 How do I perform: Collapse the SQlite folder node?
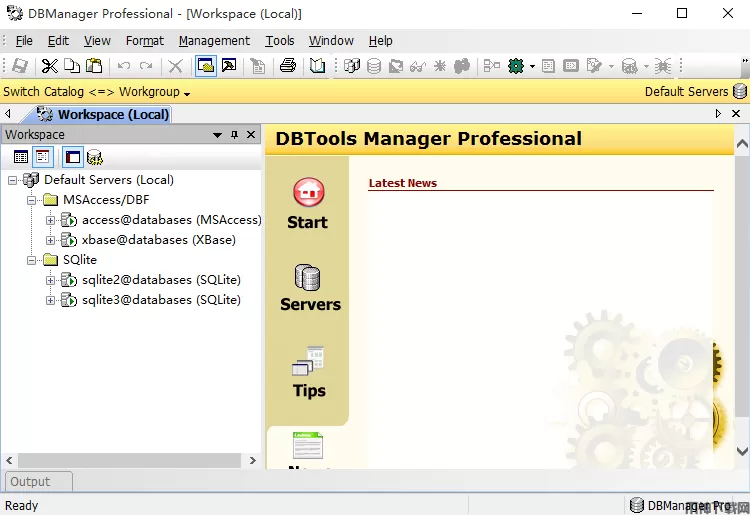pyautogui.click(x=32, y=260)
